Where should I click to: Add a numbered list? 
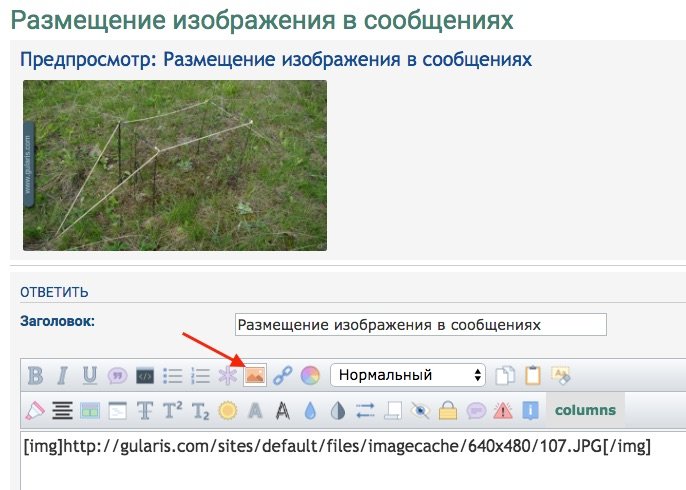pos(200,376)
